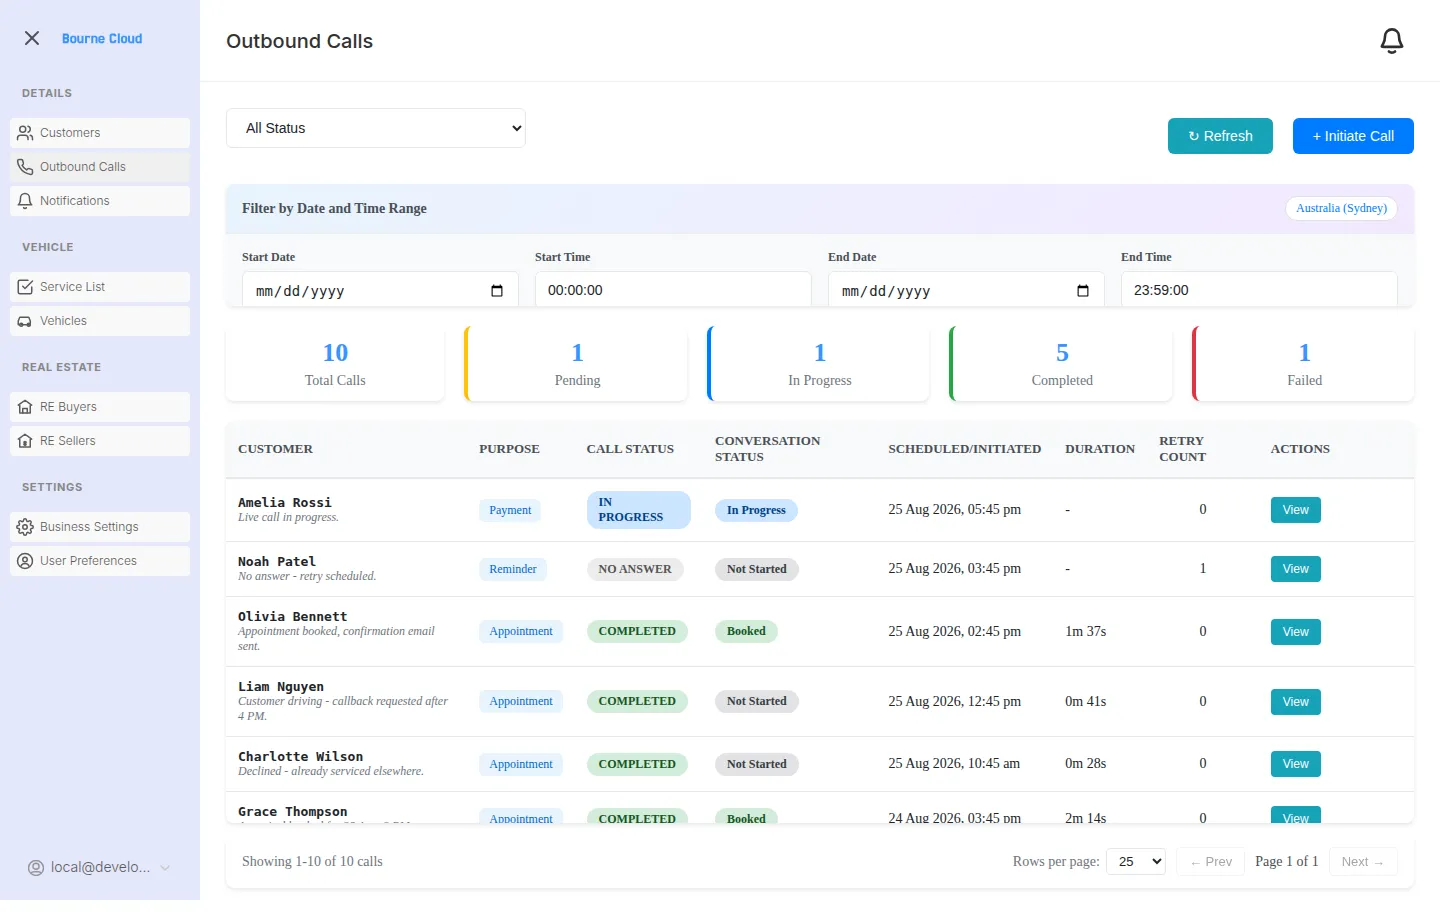The width and height of the screenshot is (1440, 914).
Task: Open the rows per page dropdown
Action: coord(1136,861)
